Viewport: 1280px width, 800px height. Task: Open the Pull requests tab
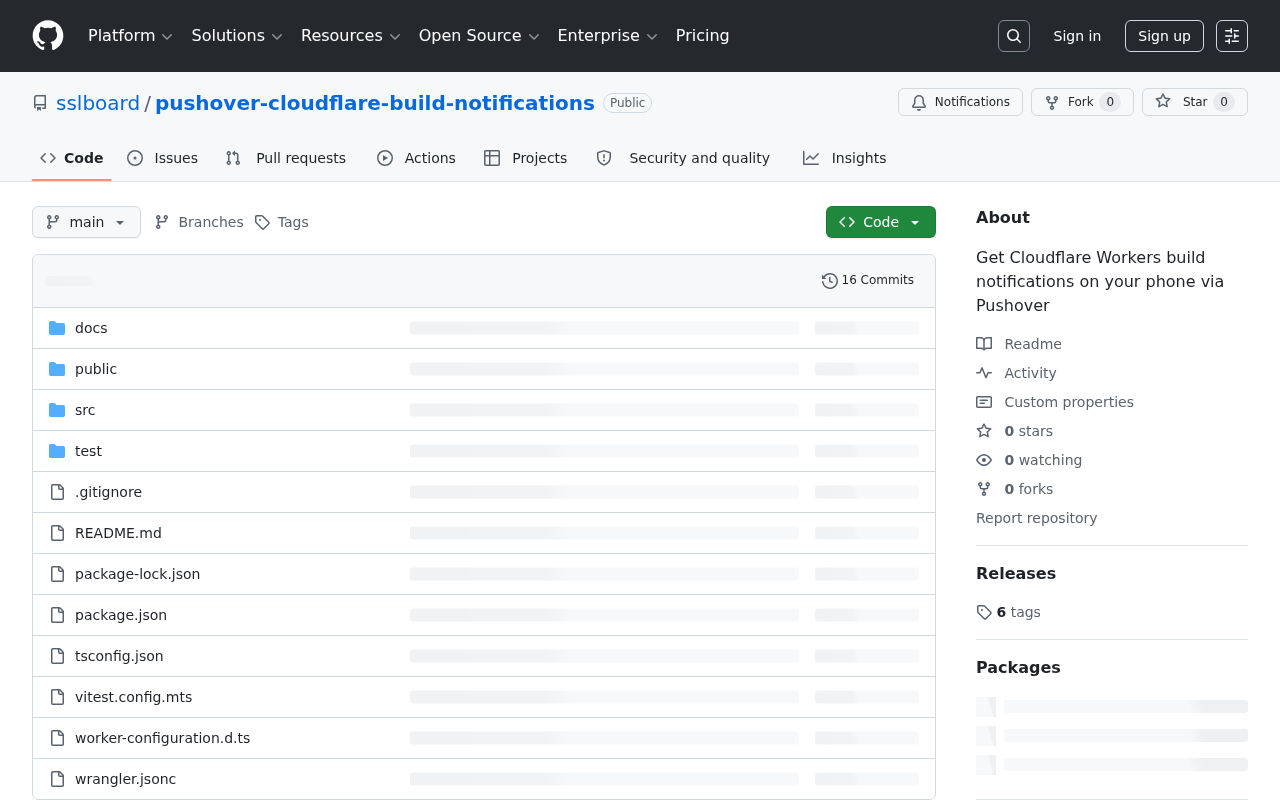coord(286,158)
